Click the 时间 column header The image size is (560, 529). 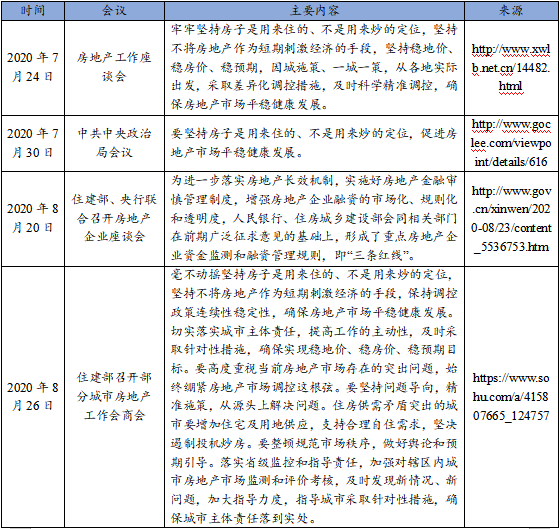pyautogui.click(x=32, y=11)
